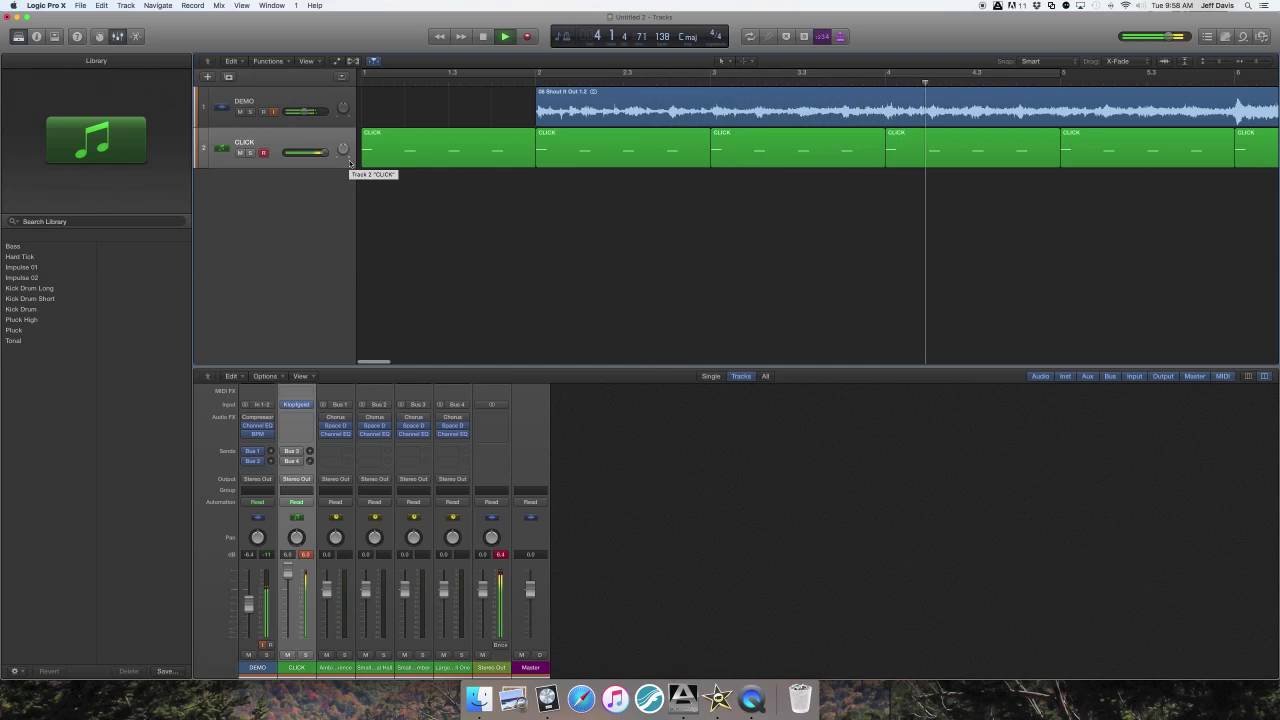The height and width of the screenshot is (720, 1280).
Task: Toggle the purple Metronome click button
Action: click(x=840, y=37)
